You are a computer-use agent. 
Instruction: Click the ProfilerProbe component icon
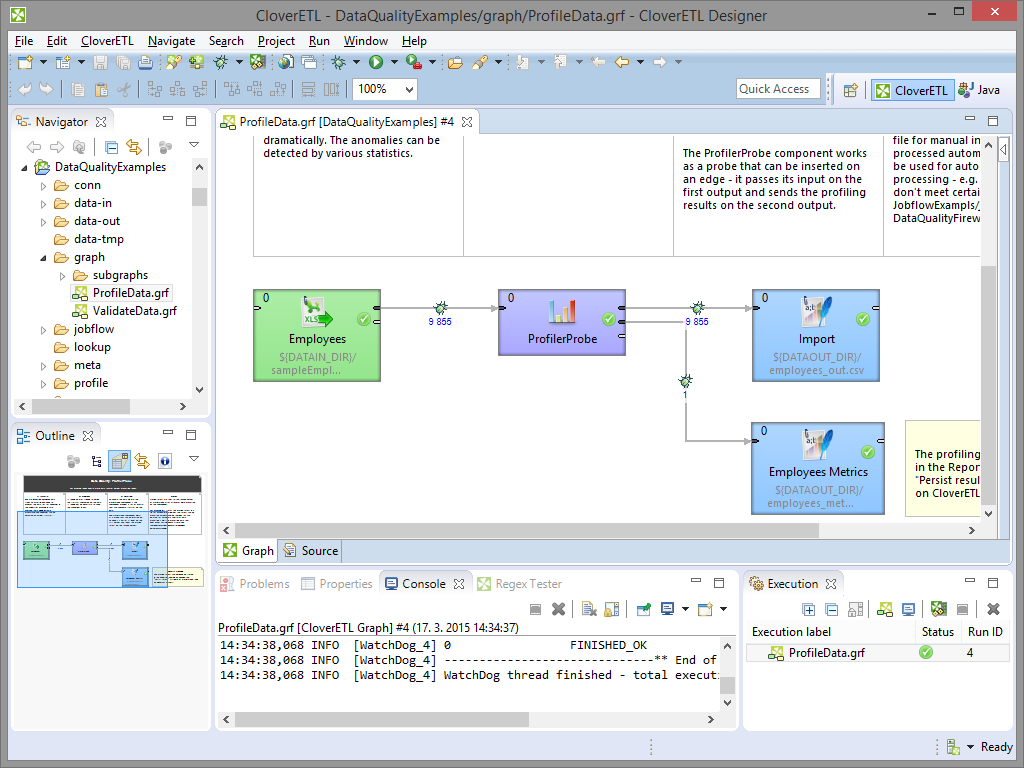pos(561,312)
